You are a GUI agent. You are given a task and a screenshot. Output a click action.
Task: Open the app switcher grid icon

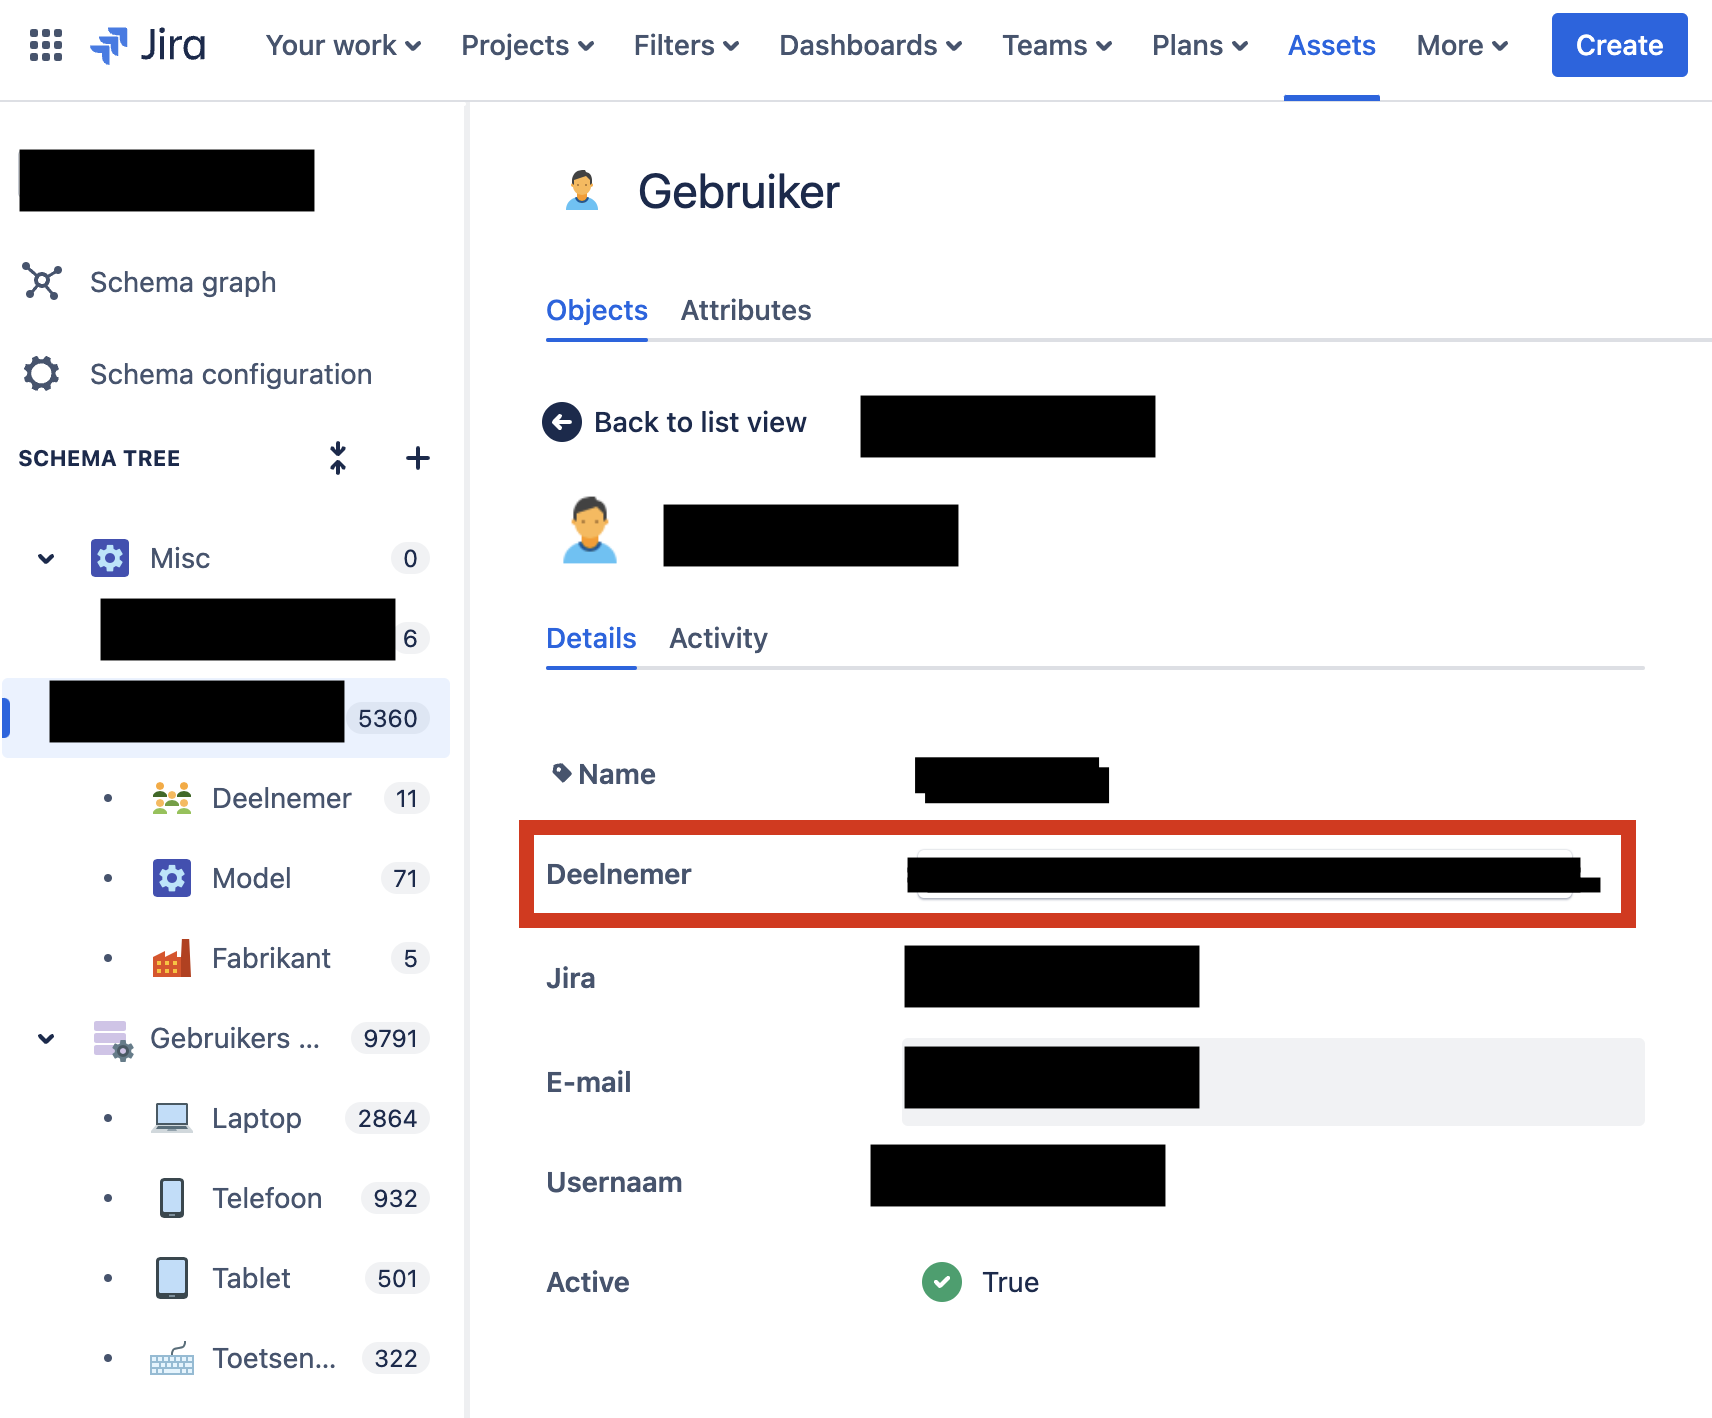click(x=46, y=45)
